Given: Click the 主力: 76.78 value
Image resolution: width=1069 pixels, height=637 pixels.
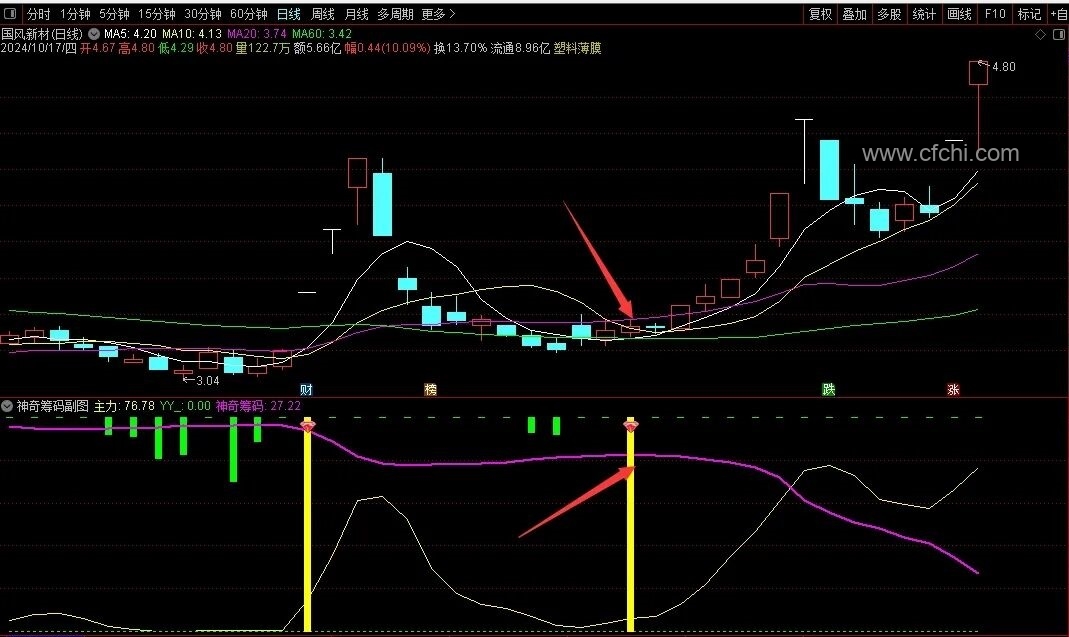Looking at the screenshot, I should (124, 406).
